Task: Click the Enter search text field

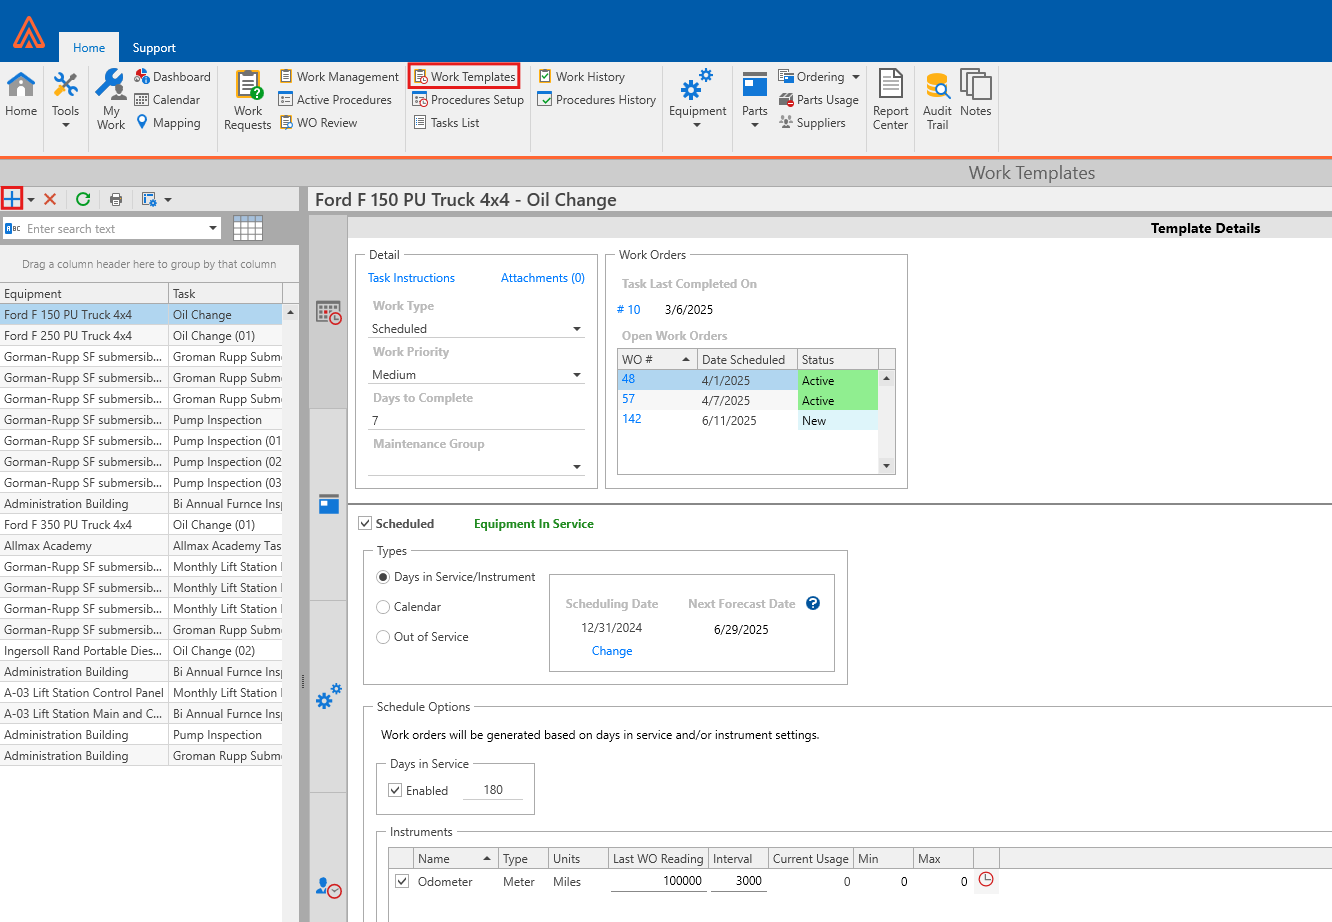Action: point(112,229)
